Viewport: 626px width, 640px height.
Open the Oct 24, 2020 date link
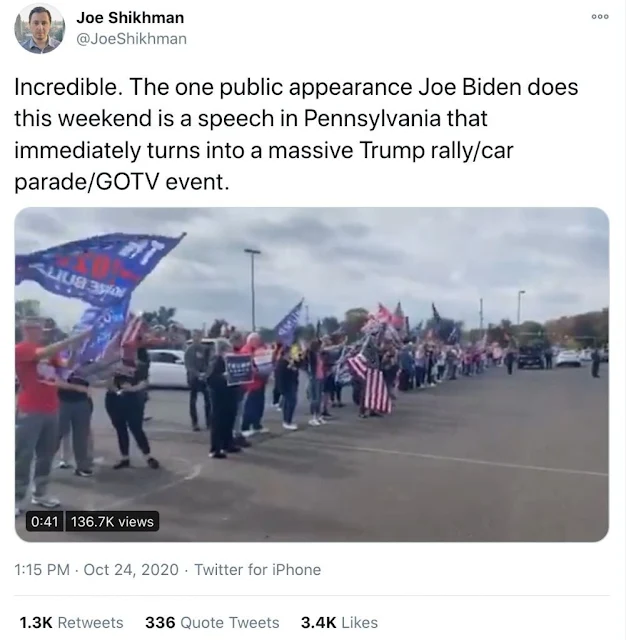point(131,569)
